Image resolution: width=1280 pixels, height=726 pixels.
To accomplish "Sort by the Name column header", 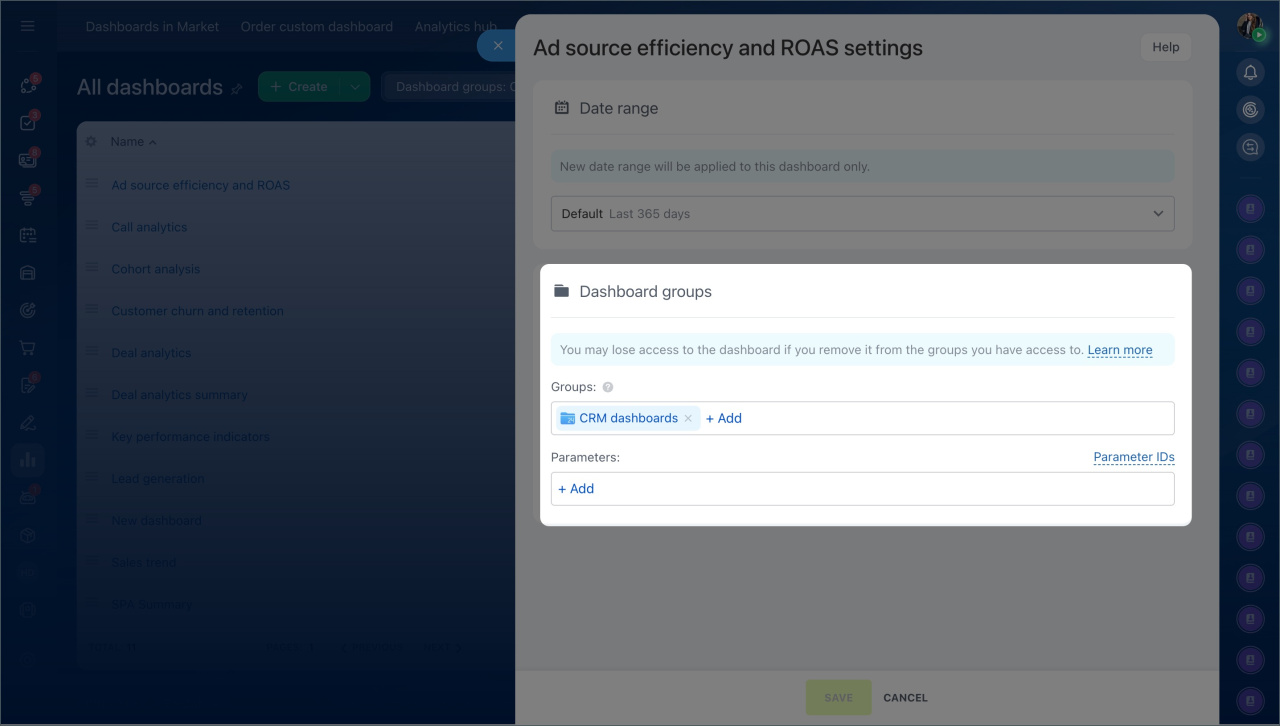I will 128,142.
